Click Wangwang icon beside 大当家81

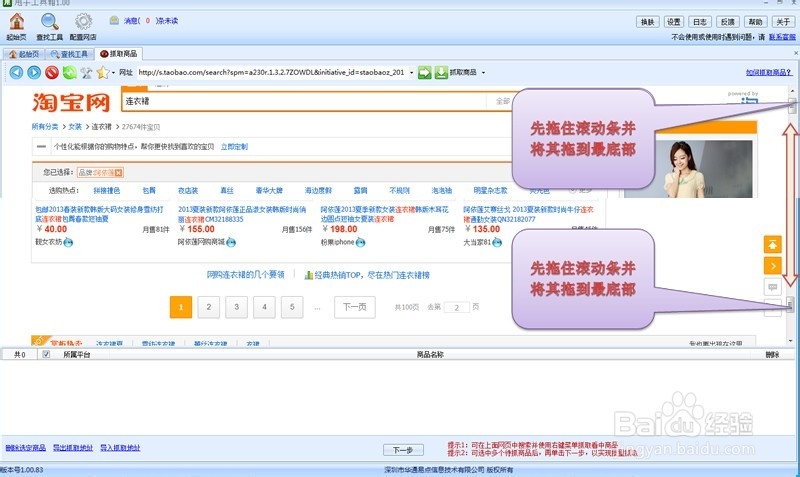[x=497, y=242]
